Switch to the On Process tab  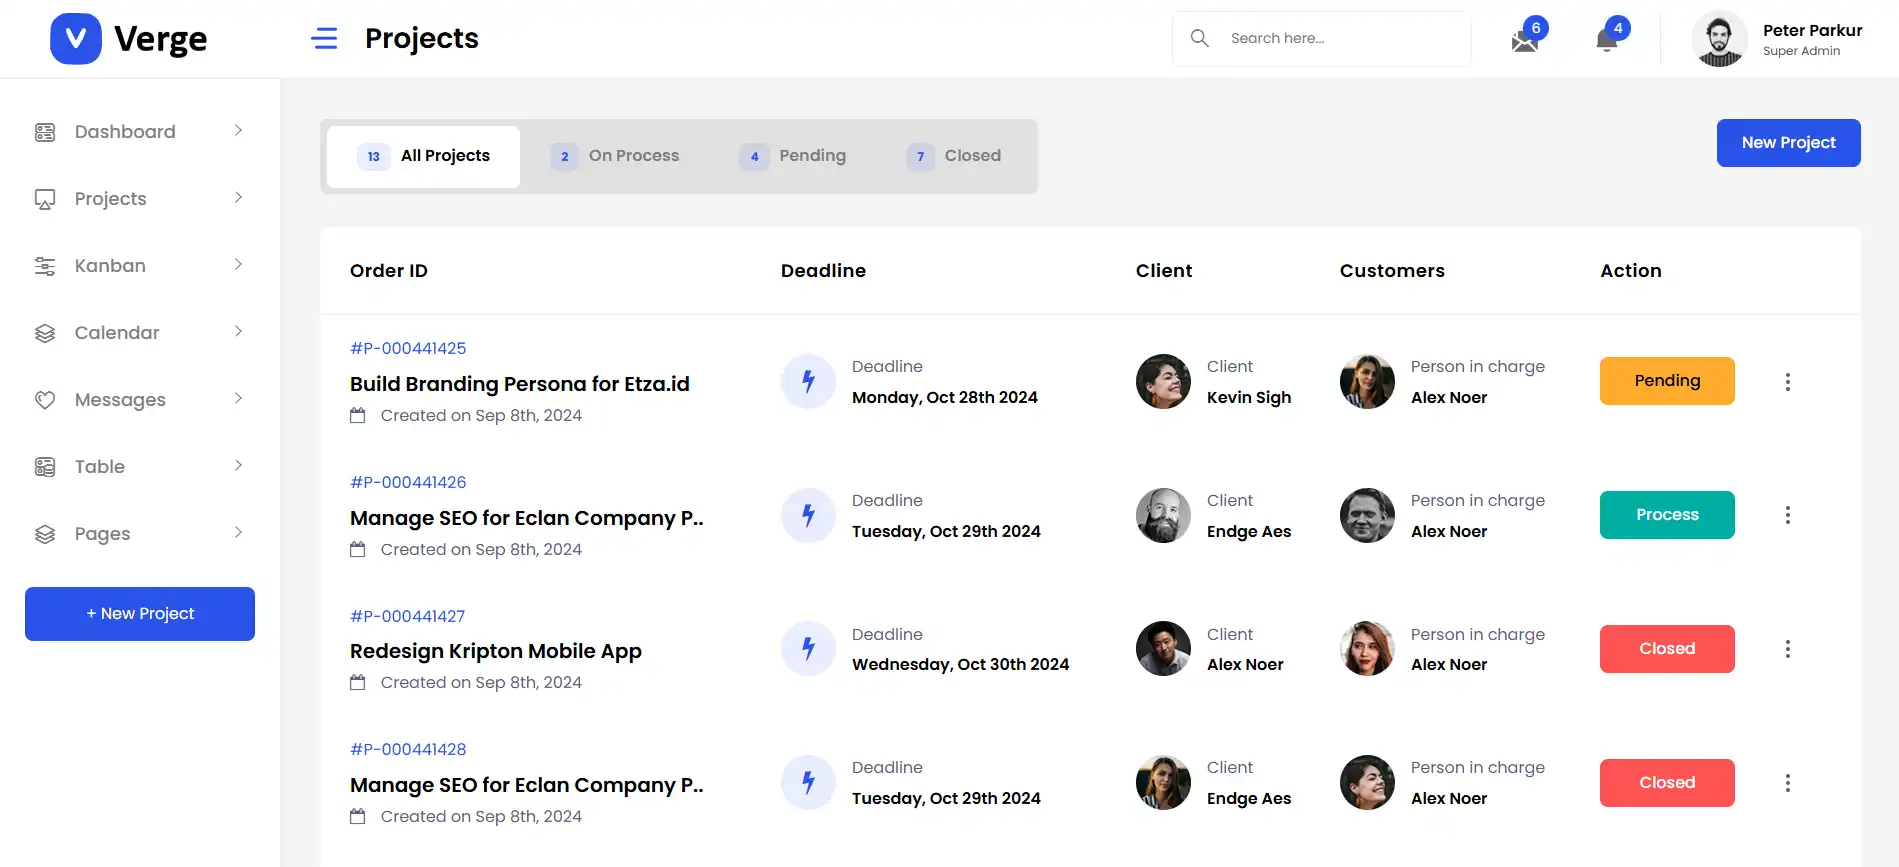(615, 156)
